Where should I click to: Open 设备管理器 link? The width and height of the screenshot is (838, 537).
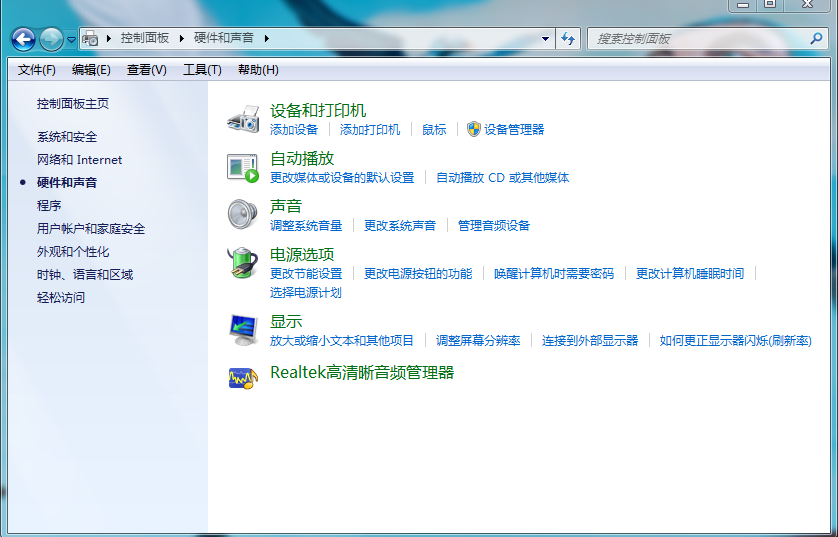pos(514,129)
